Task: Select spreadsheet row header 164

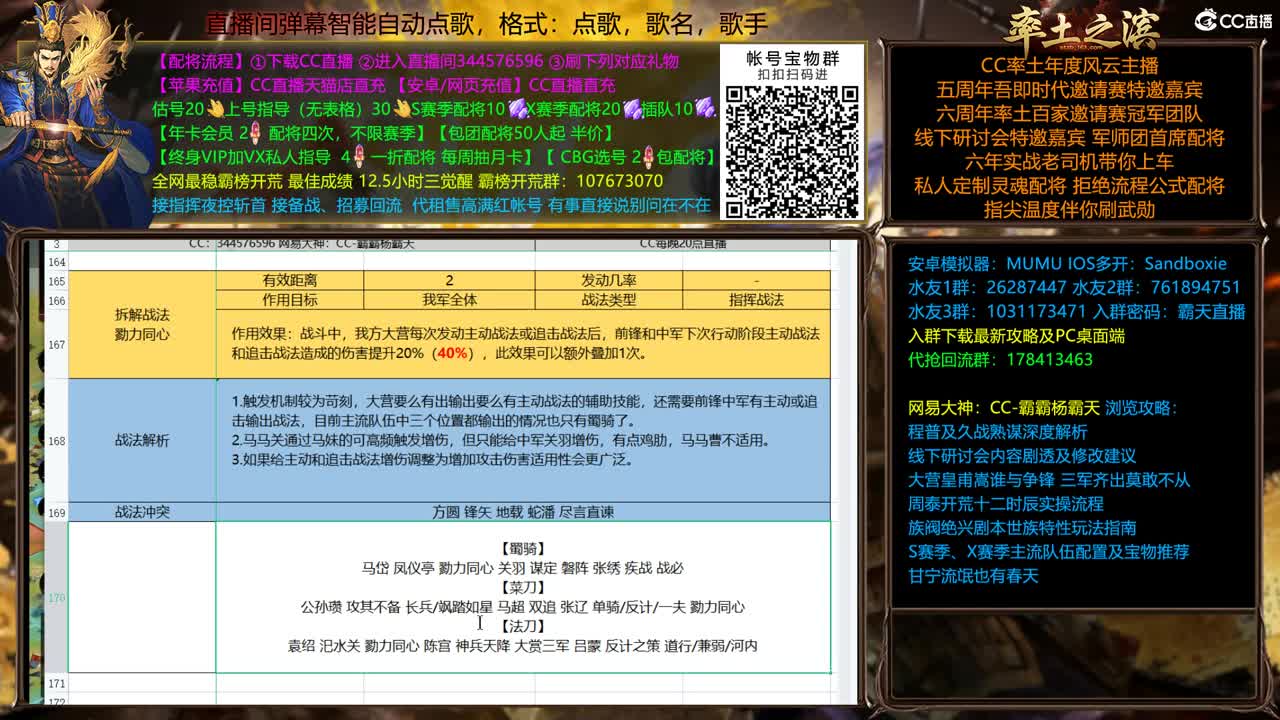Action: point(56,262)
